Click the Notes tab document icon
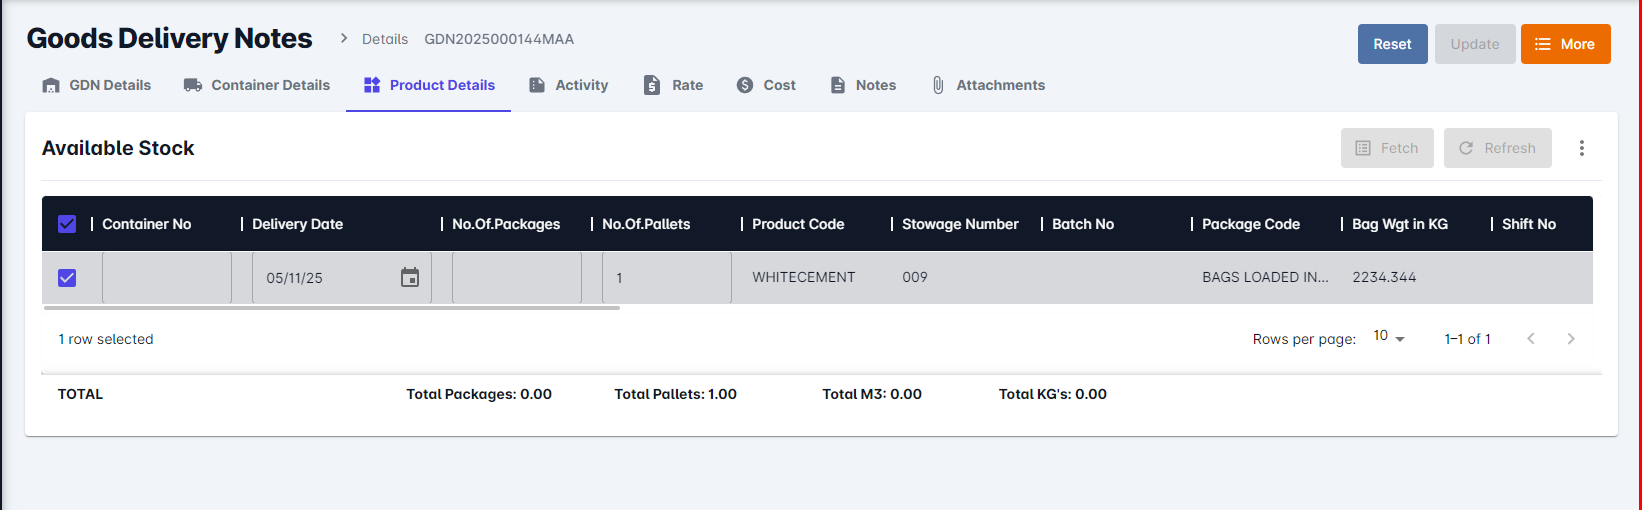This screenshot has width=1642, height=510. tap(838, 85)
